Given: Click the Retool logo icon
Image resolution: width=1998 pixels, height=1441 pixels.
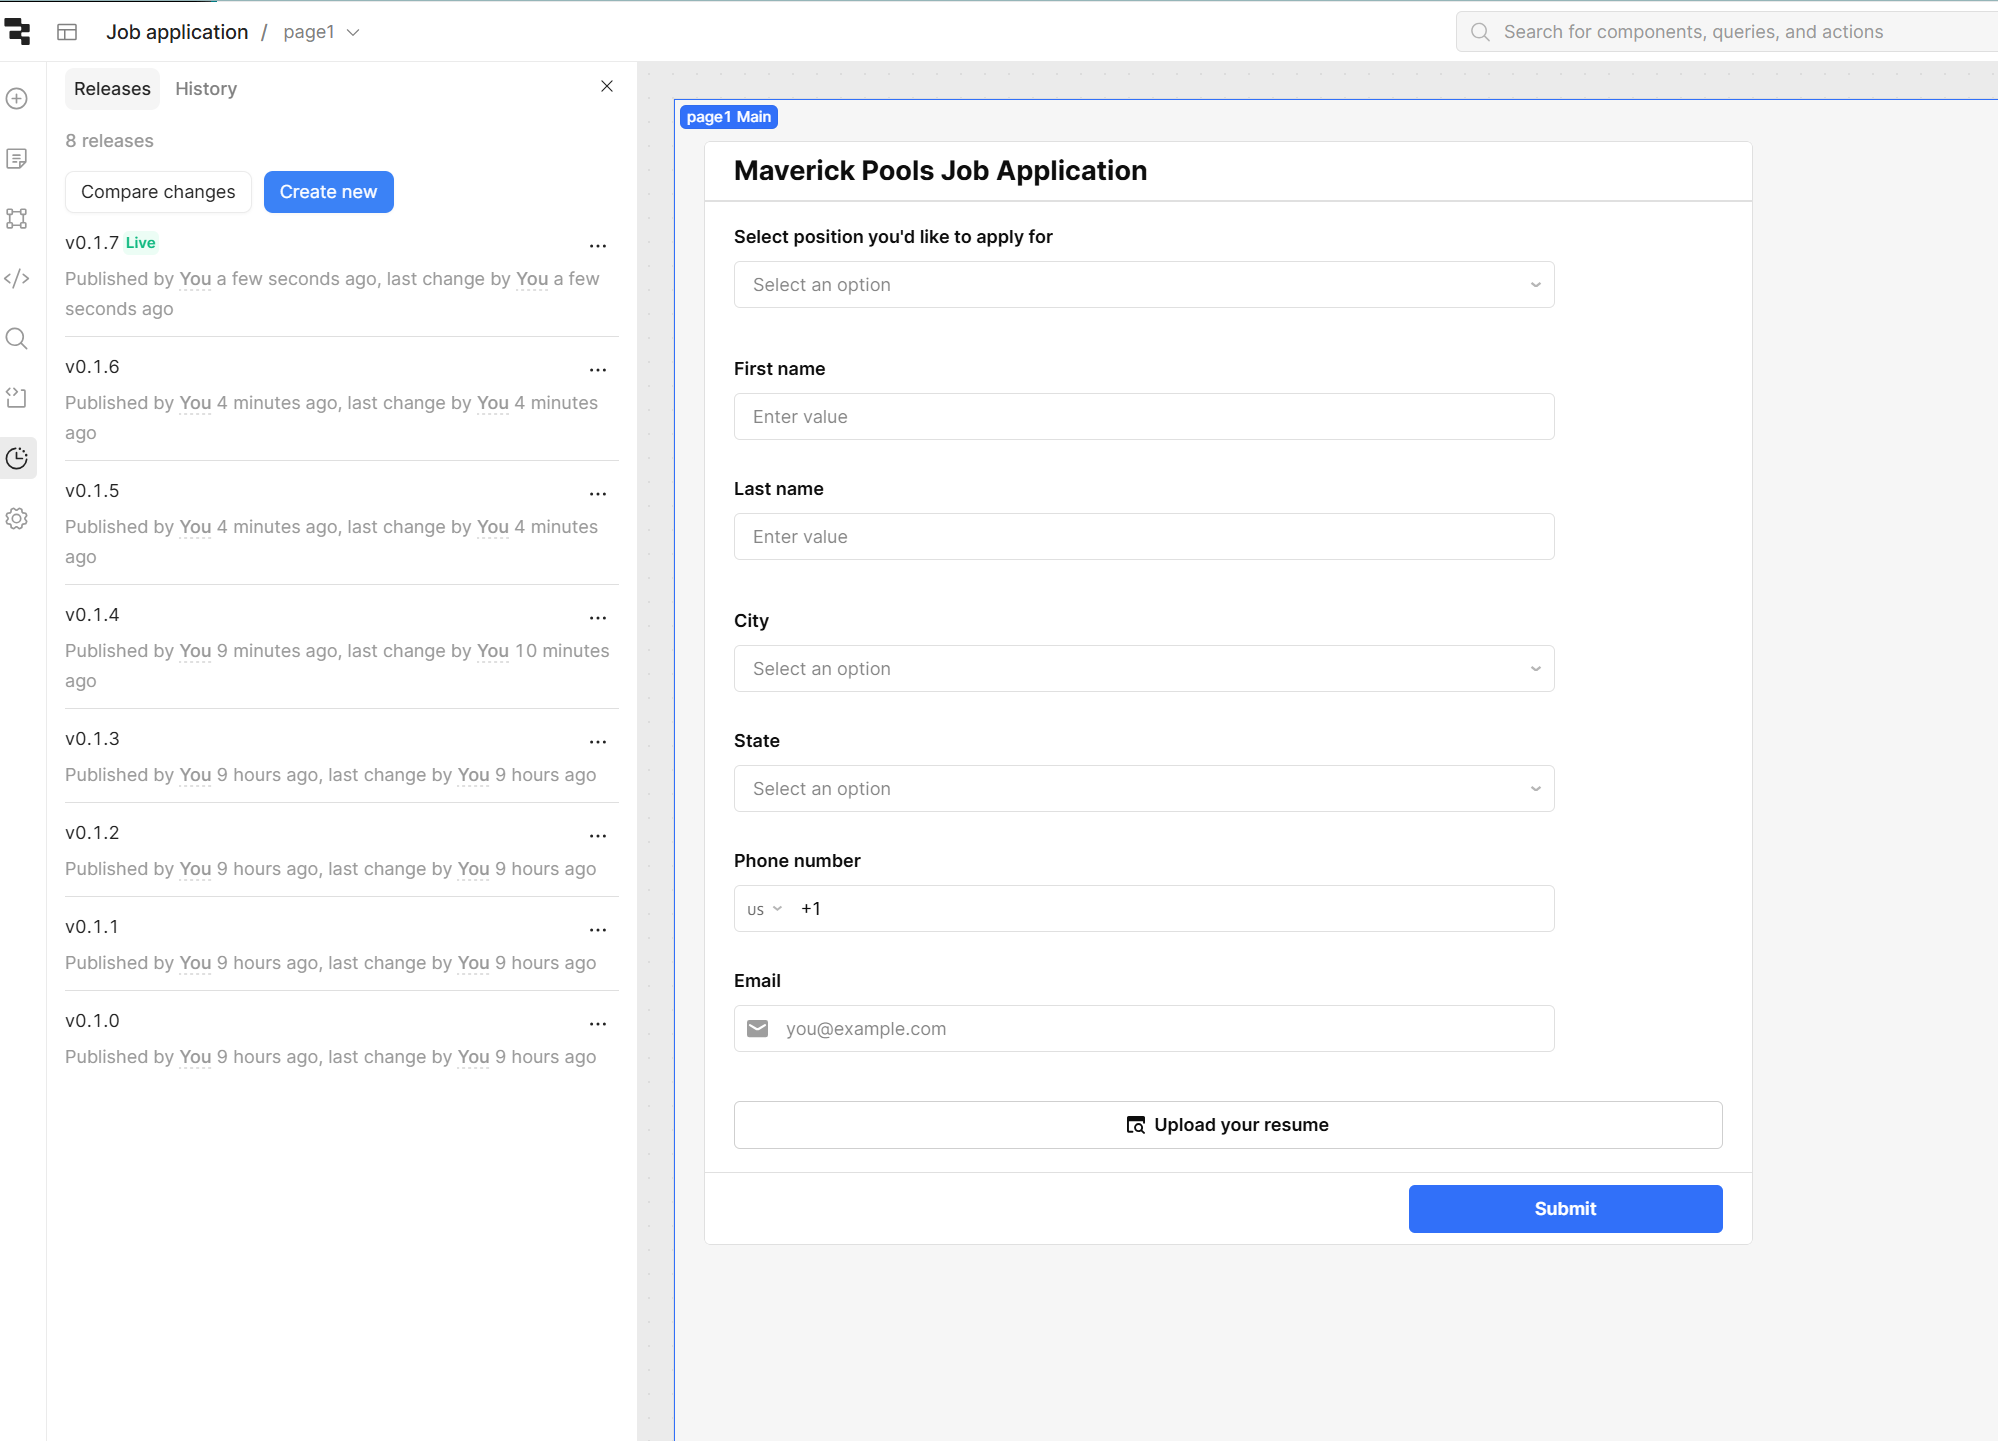Looking at the screenshot, I should tap(18, 32).
